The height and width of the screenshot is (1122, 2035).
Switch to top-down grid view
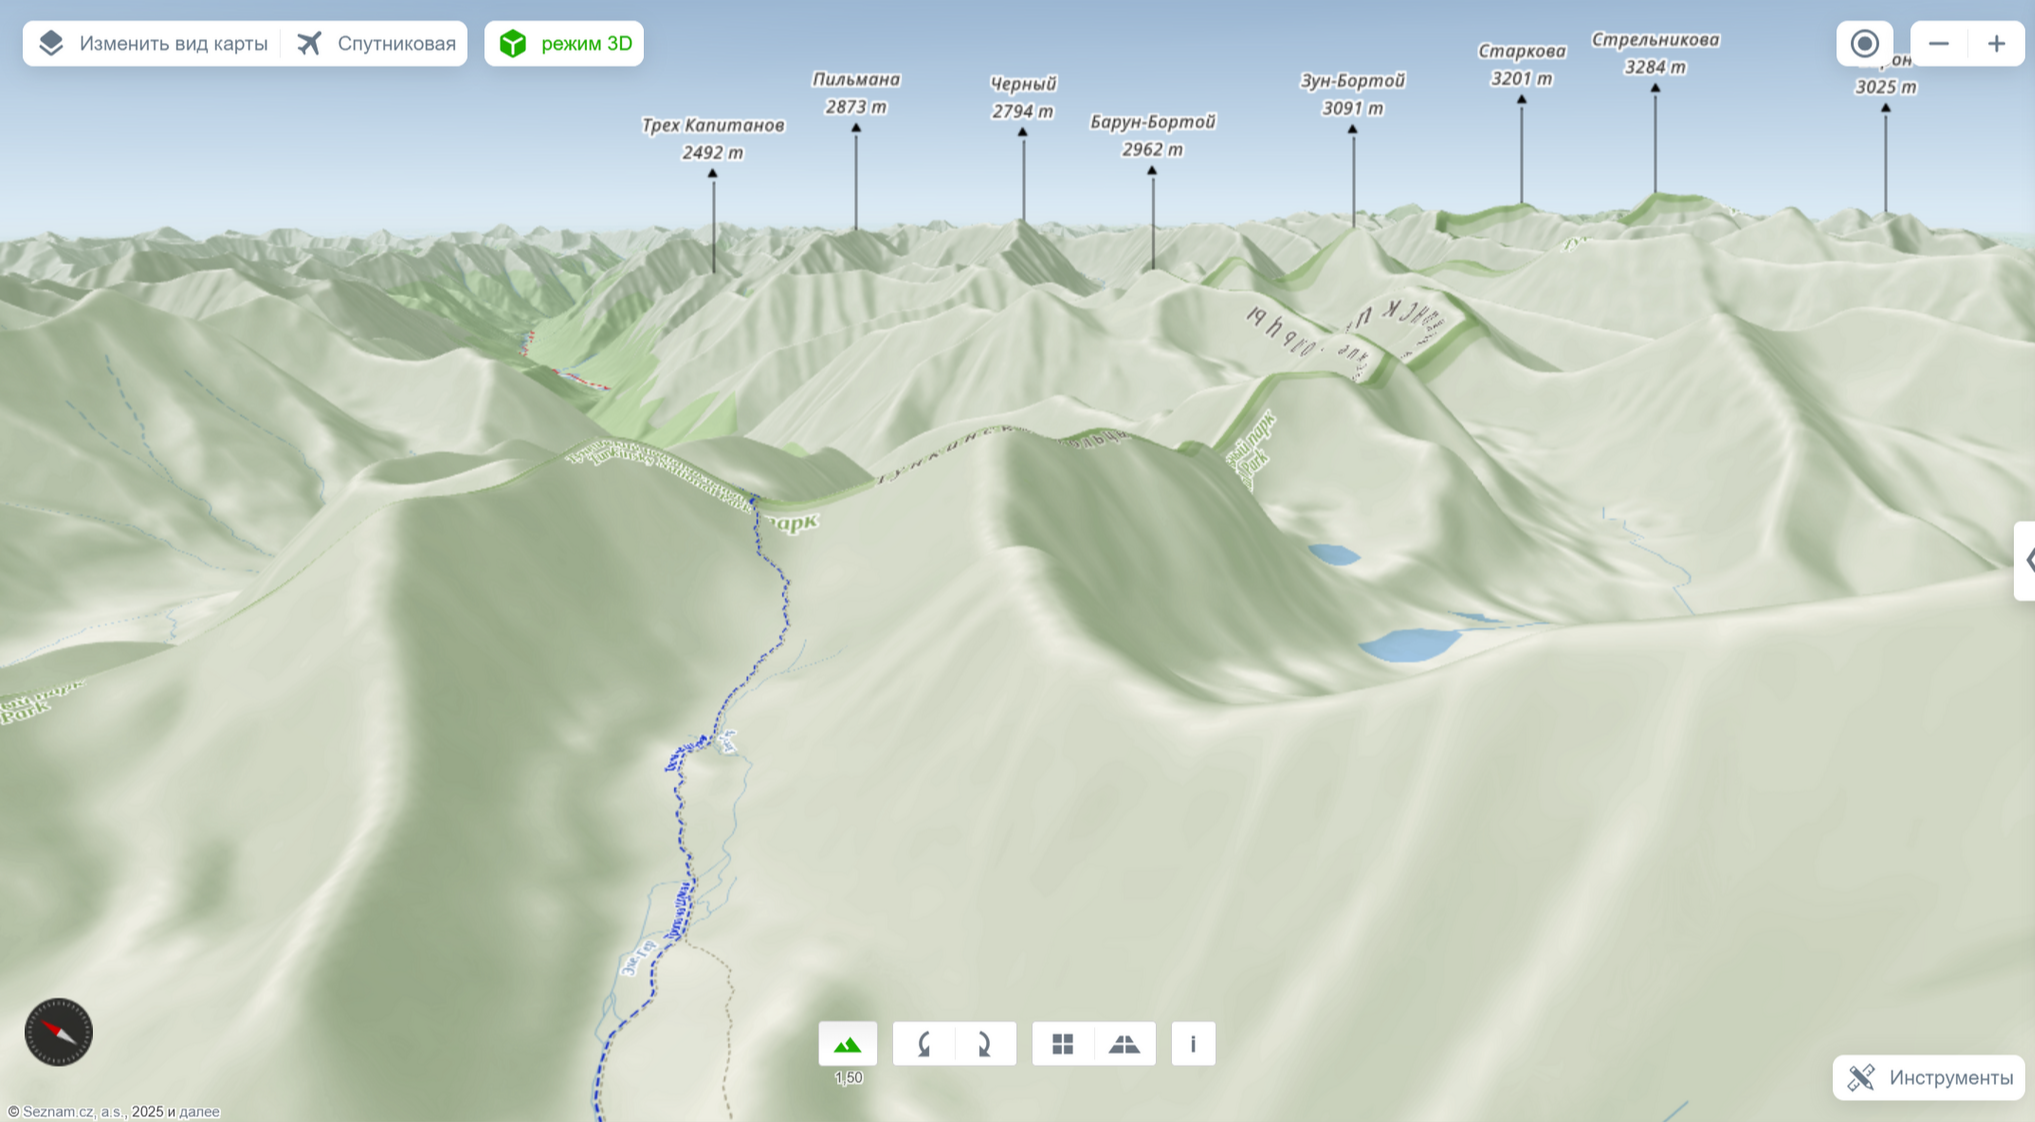[1062, 1044]
